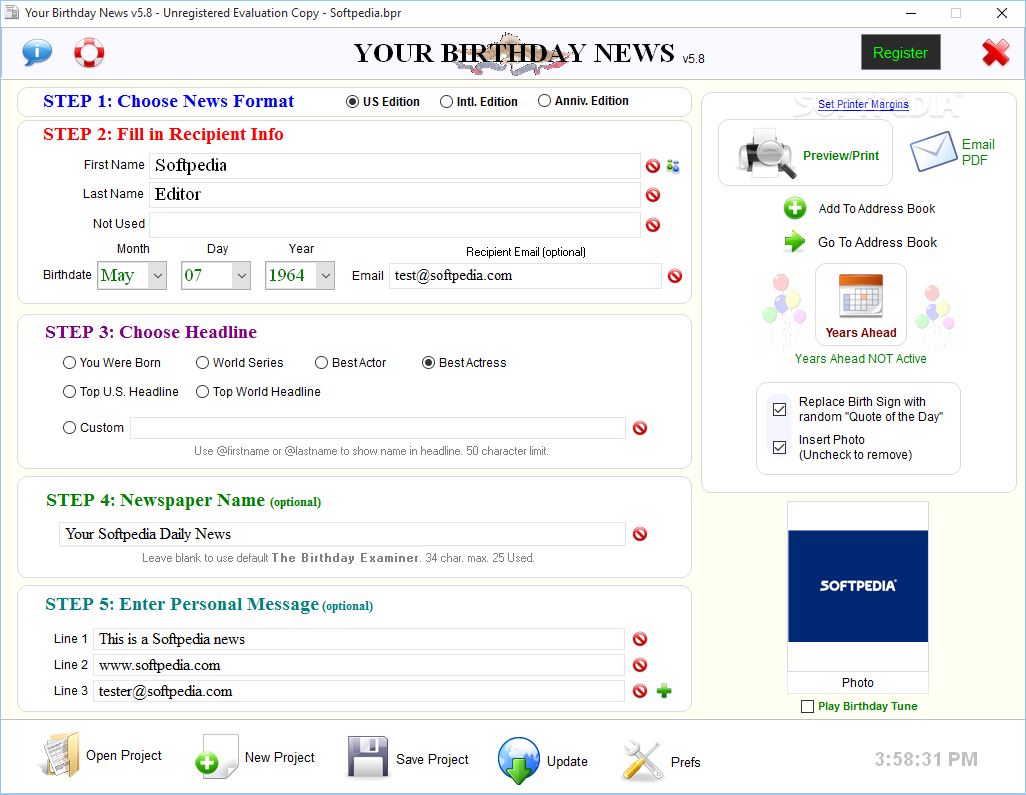The image size is (1026, 795).
Task: Click the Add To Address Book label
Action: point(877,209)
